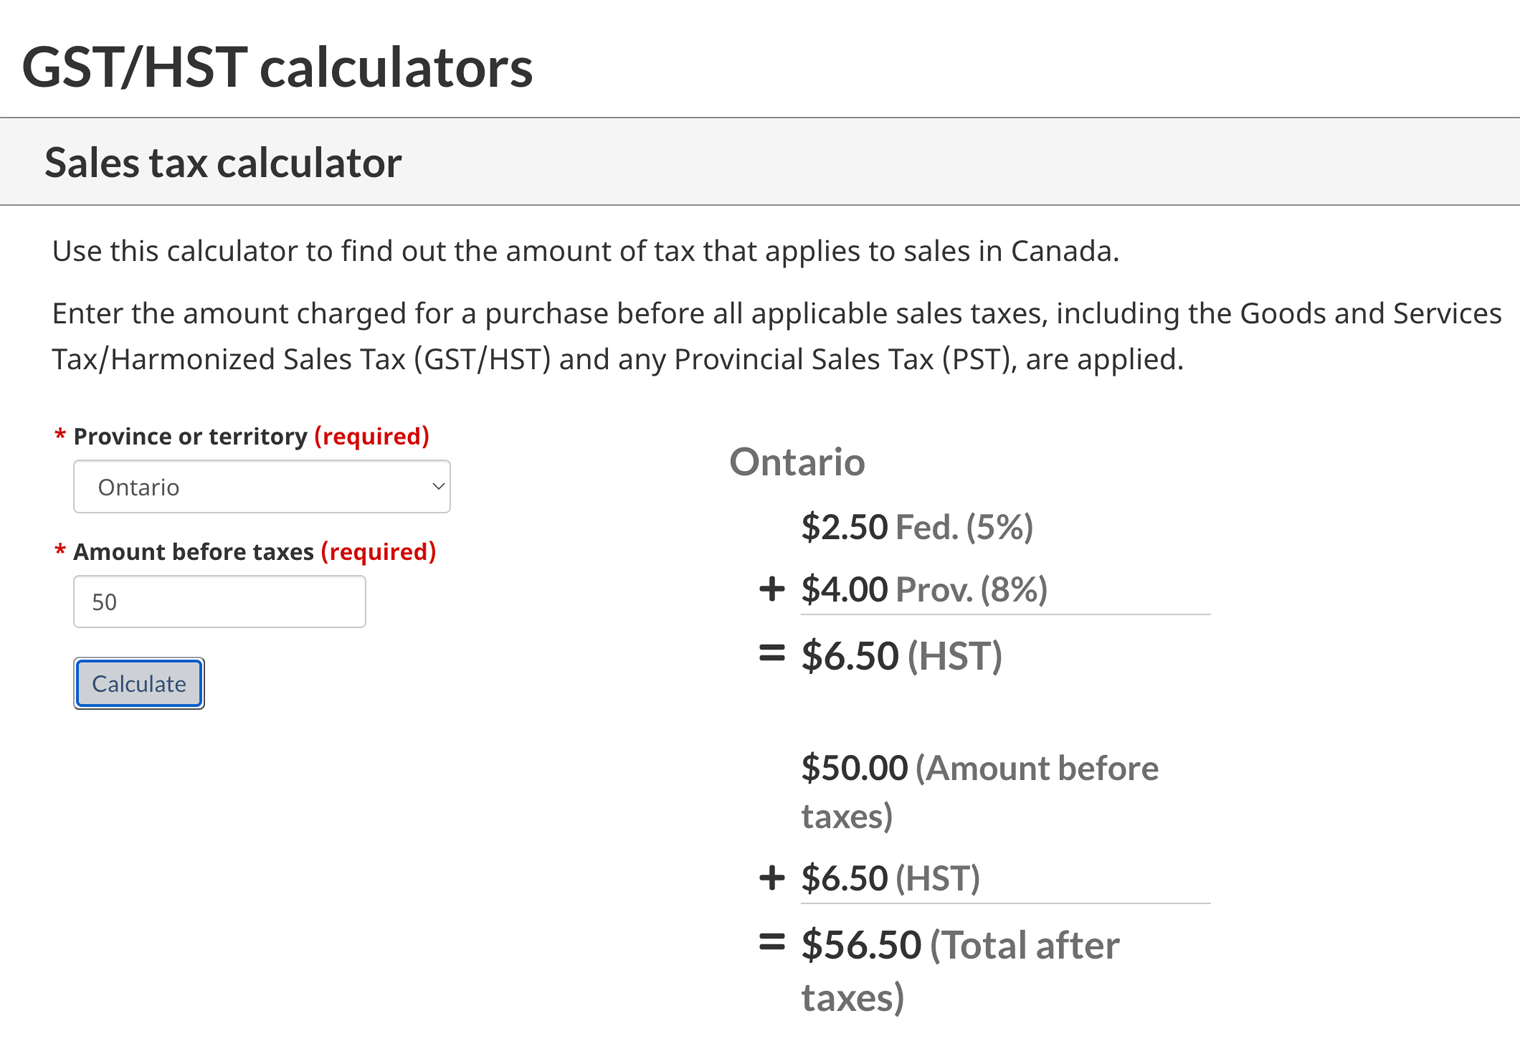Image resolution: width=1520 pixels, height=1061 pixels.
Task: Click the Province or territory field label
Action: click(x=190, y=437)
